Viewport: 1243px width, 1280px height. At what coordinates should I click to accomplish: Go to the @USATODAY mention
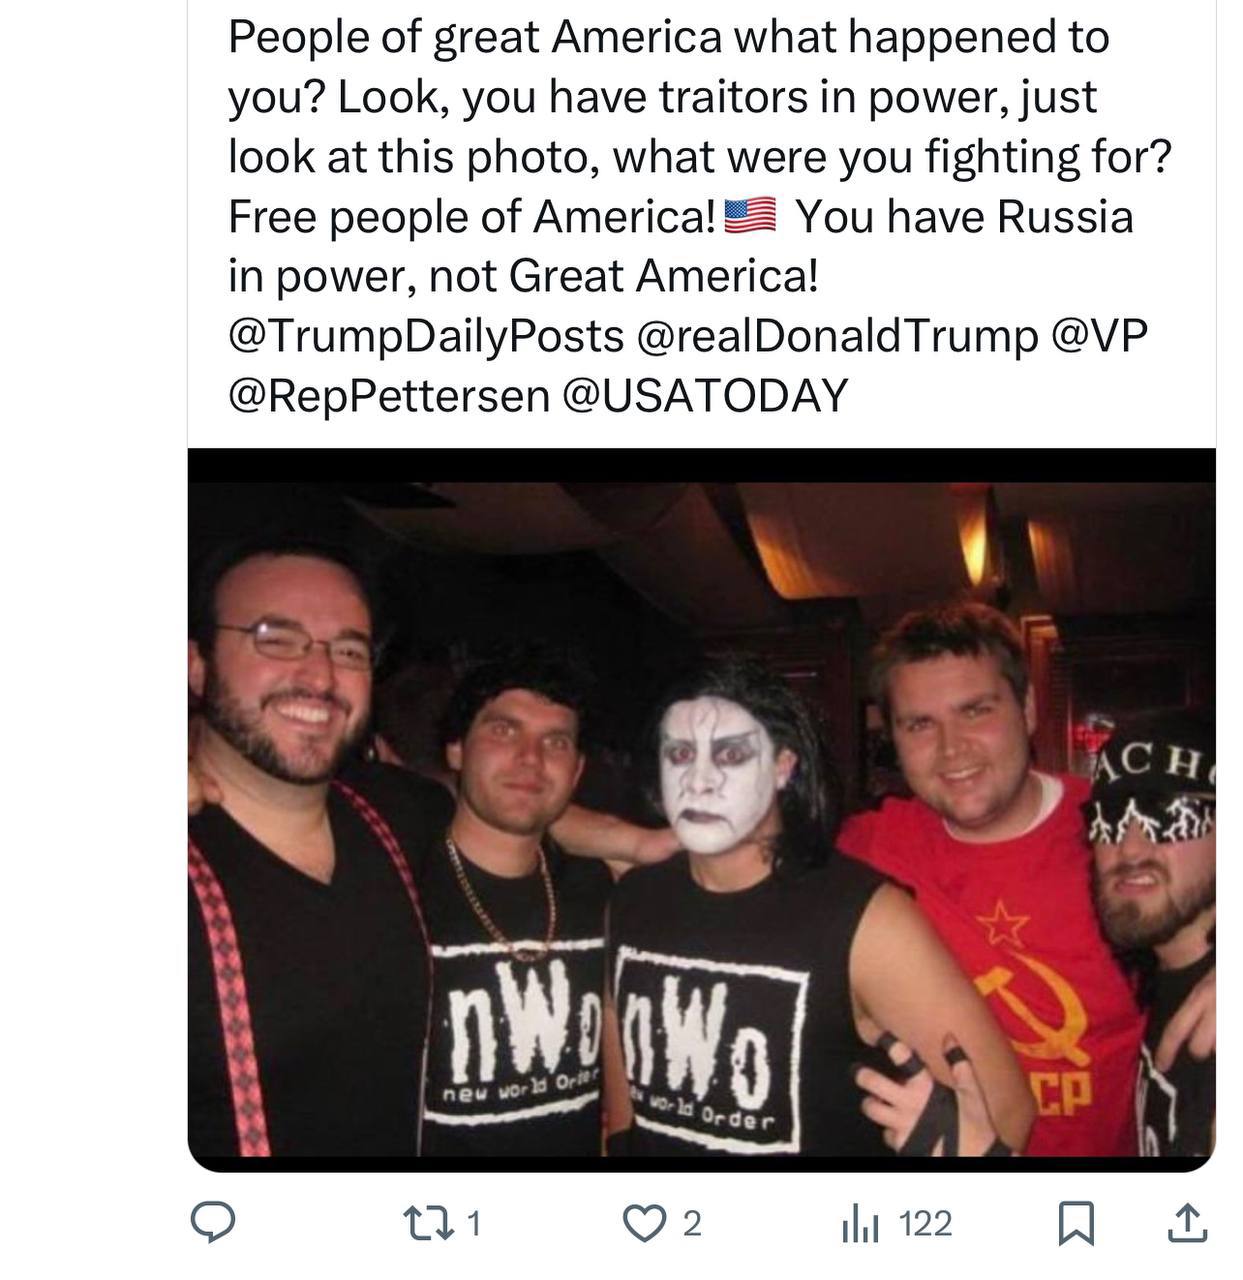[x=705, y=396]
